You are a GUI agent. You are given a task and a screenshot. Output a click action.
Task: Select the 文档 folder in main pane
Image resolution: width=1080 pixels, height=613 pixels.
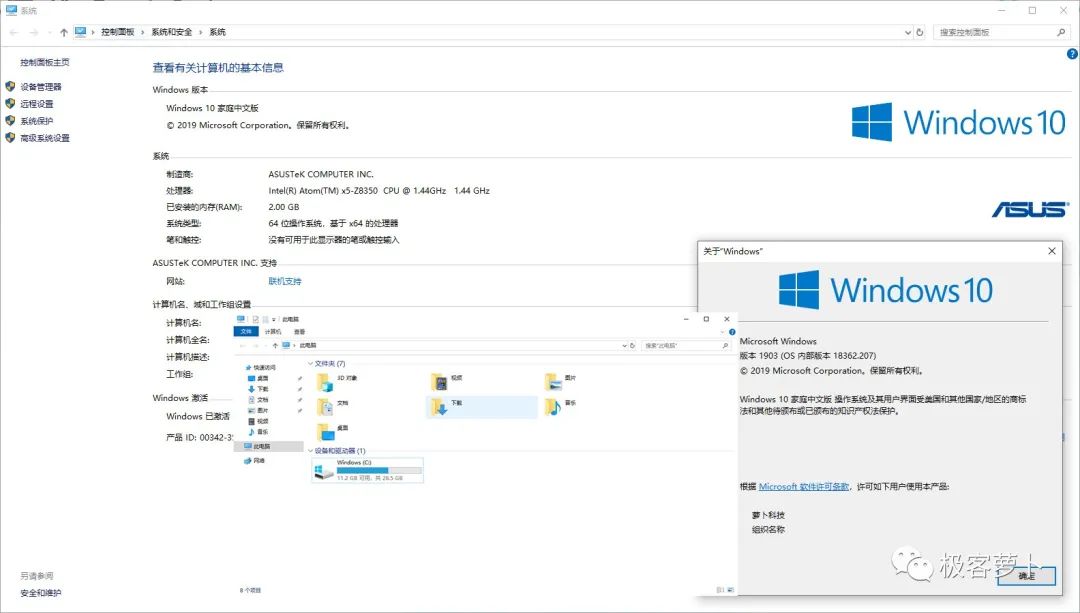pos(333,407)
